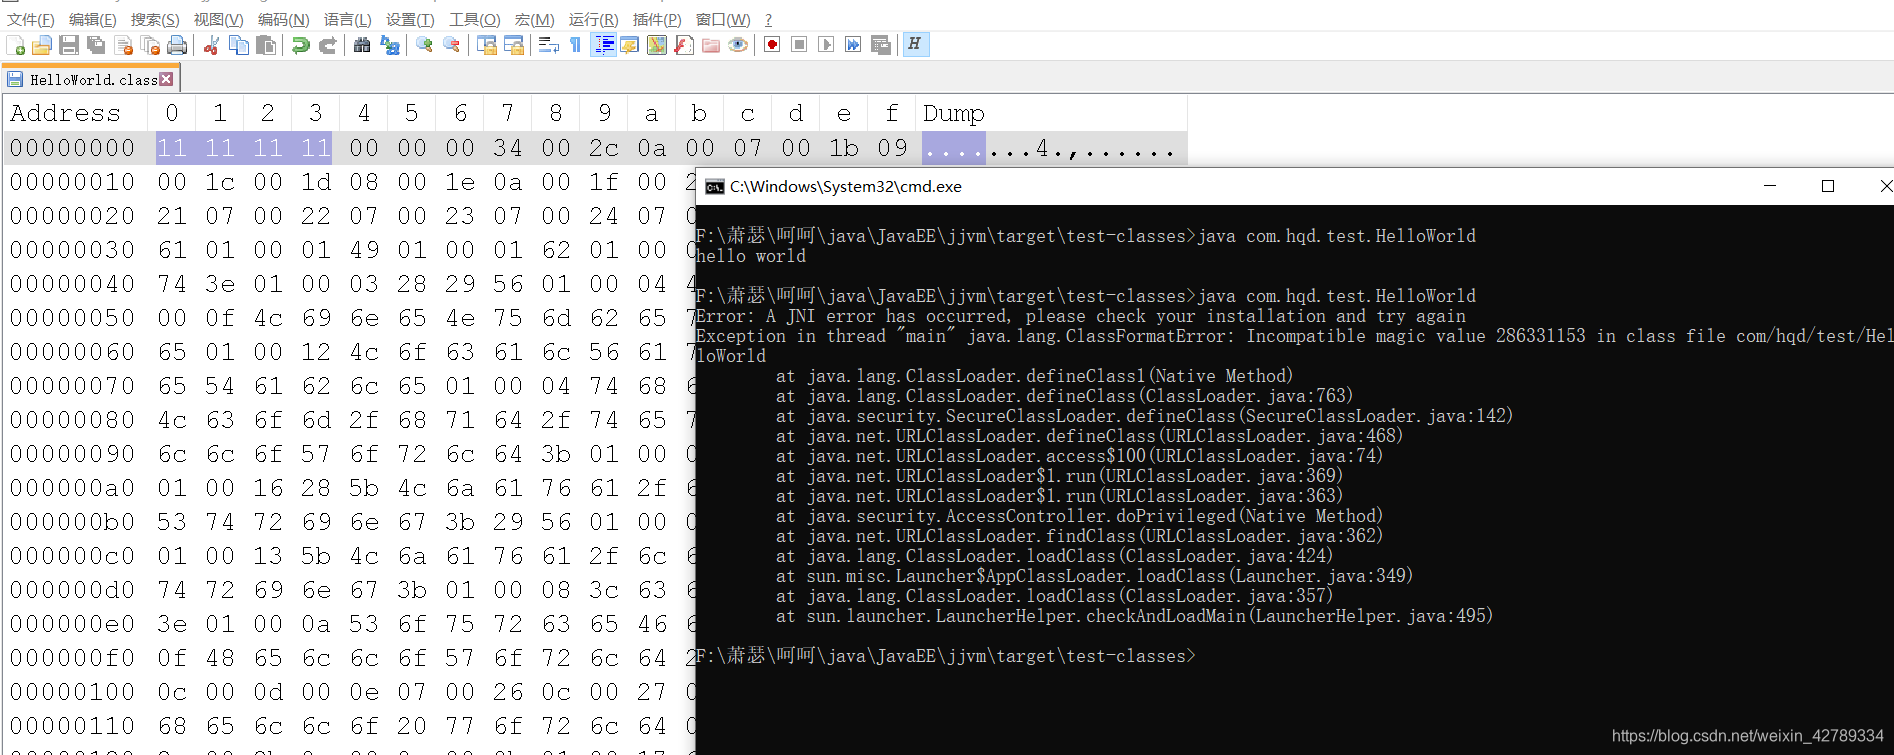Undo the last edit with the green arrow
The height and width of the screenshot is (755, 1894).
pyautogui.click(x=300, y=45)
